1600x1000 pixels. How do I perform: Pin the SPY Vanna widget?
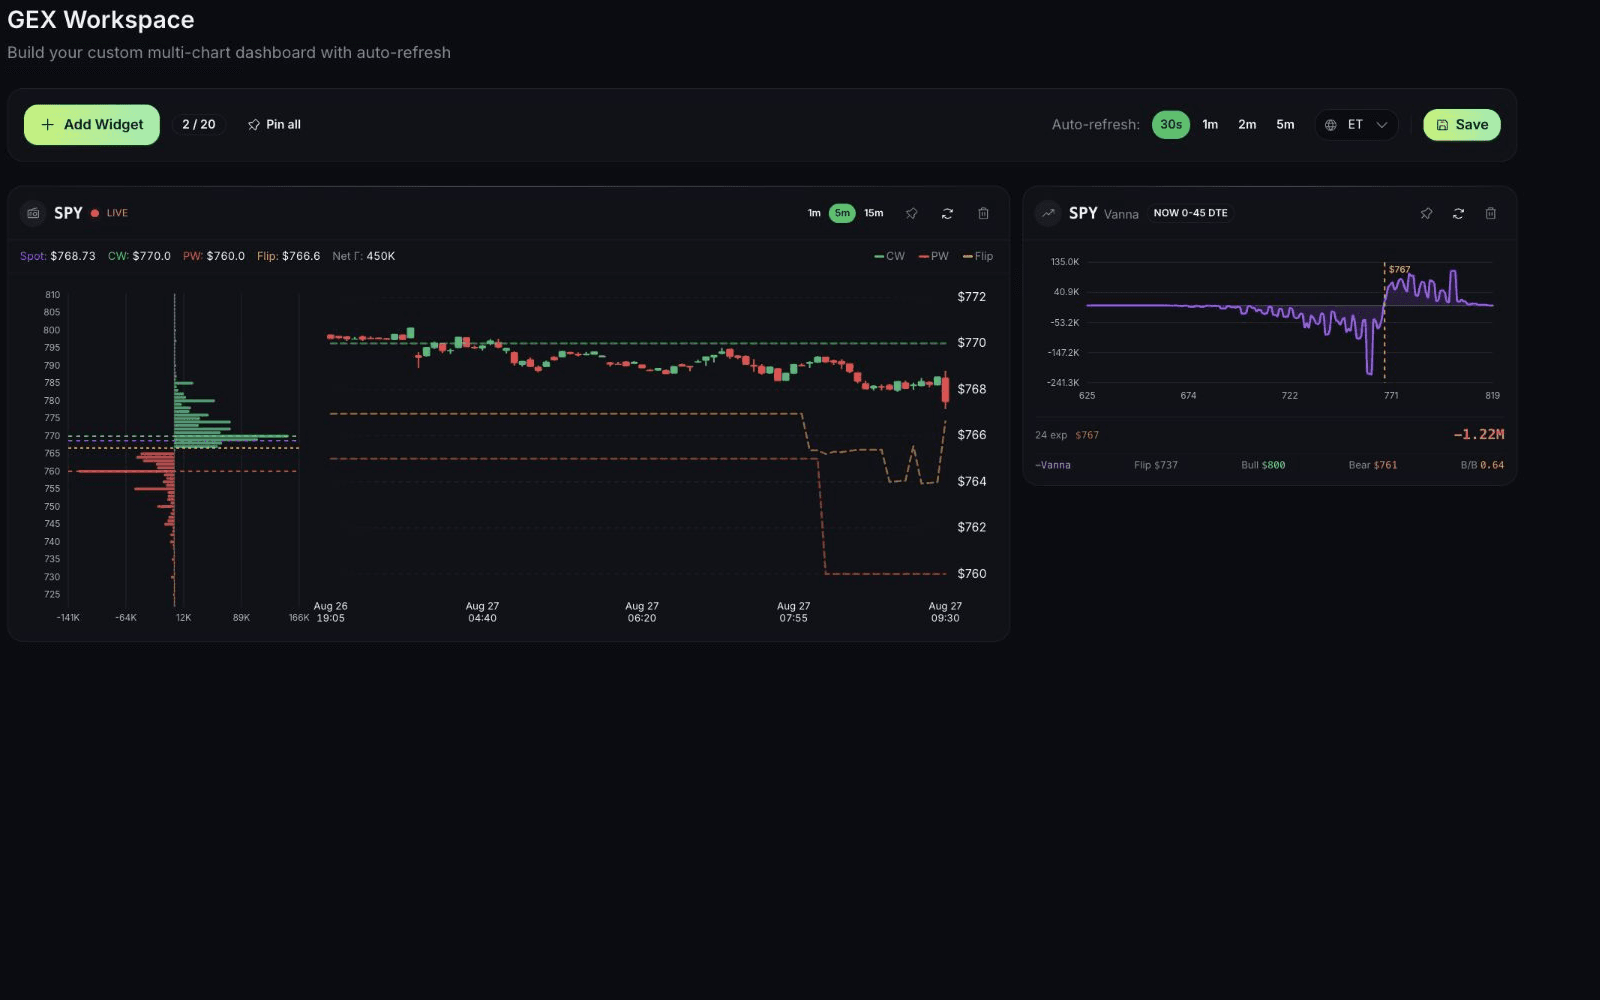(1426, 213)
